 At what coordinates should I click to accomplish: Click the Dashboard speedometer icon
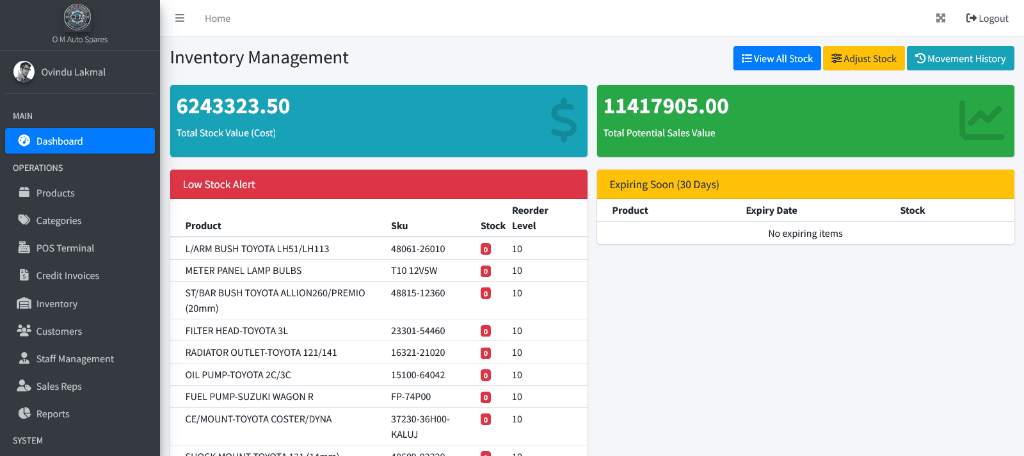point(24,140)
